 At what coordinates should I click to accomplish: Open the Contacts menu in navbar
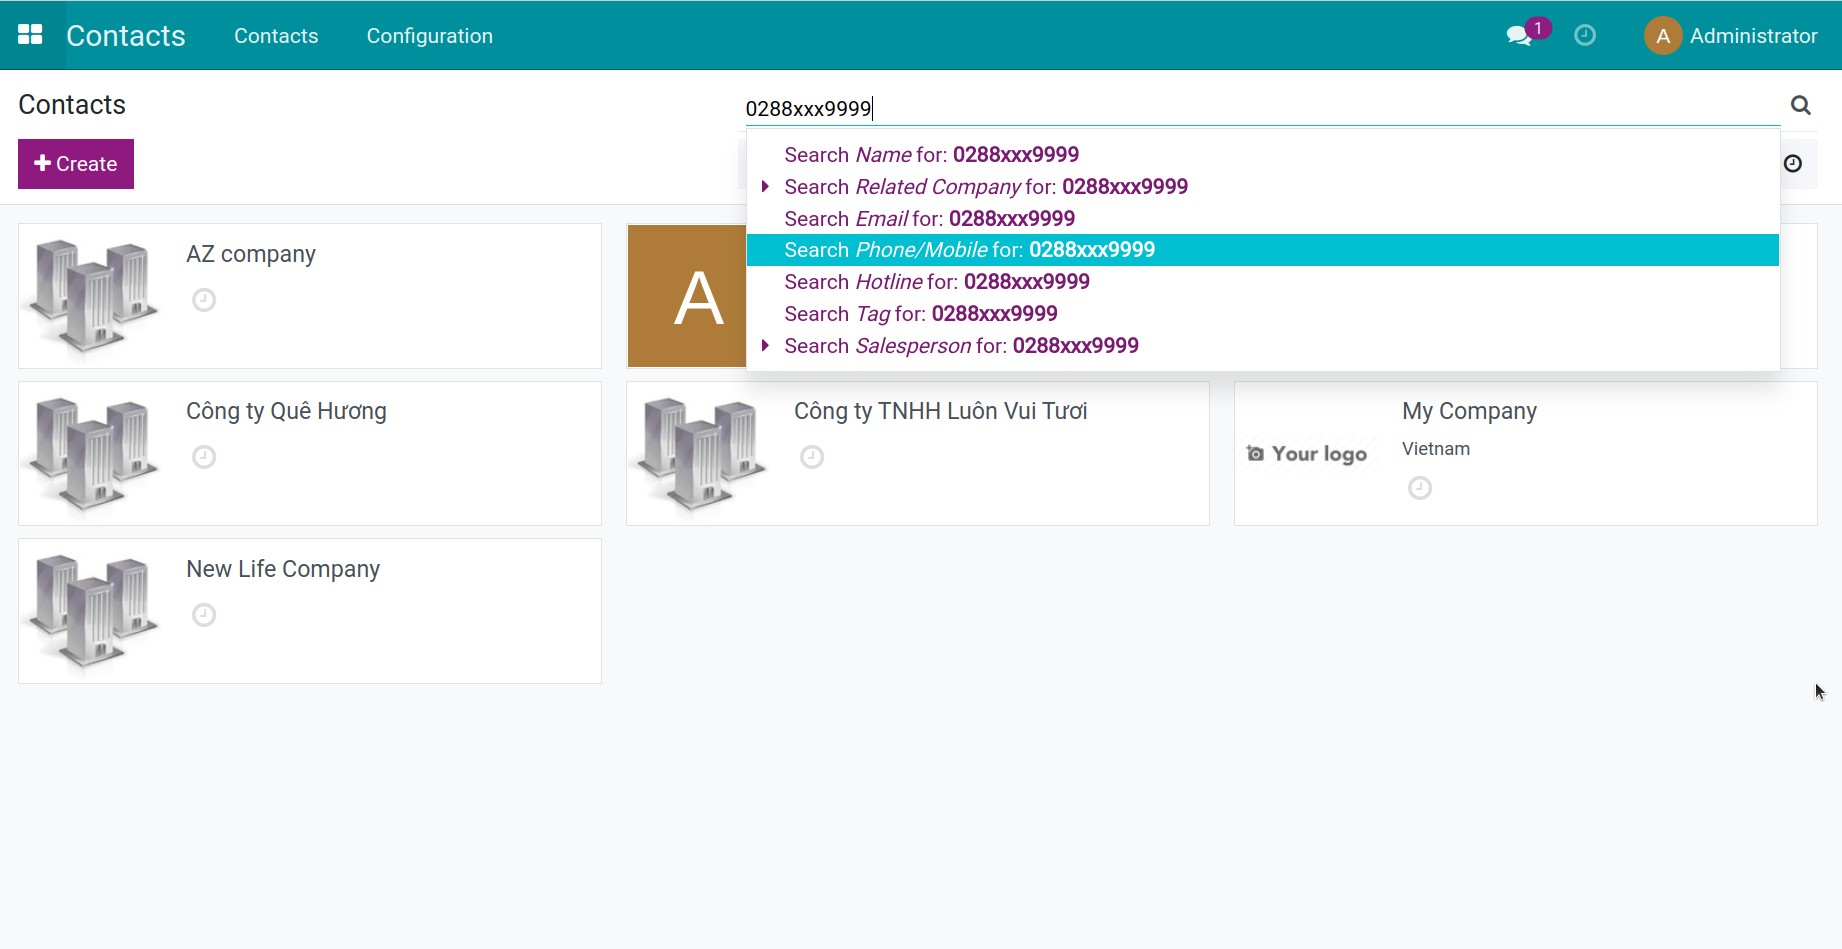(x=276, y=36)
